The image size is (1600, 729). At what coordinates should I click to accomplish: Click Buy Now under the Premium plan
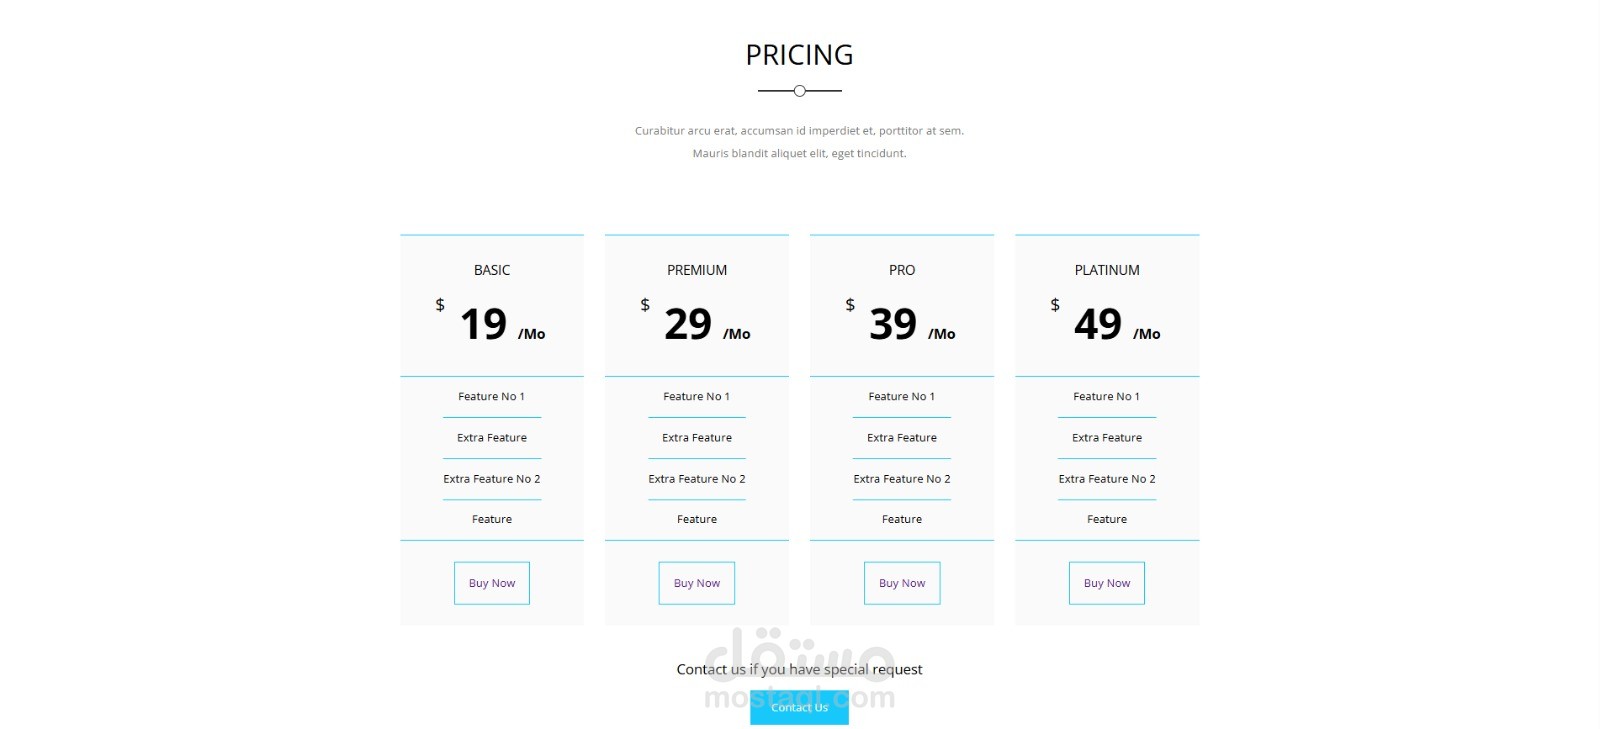[697, 583]
